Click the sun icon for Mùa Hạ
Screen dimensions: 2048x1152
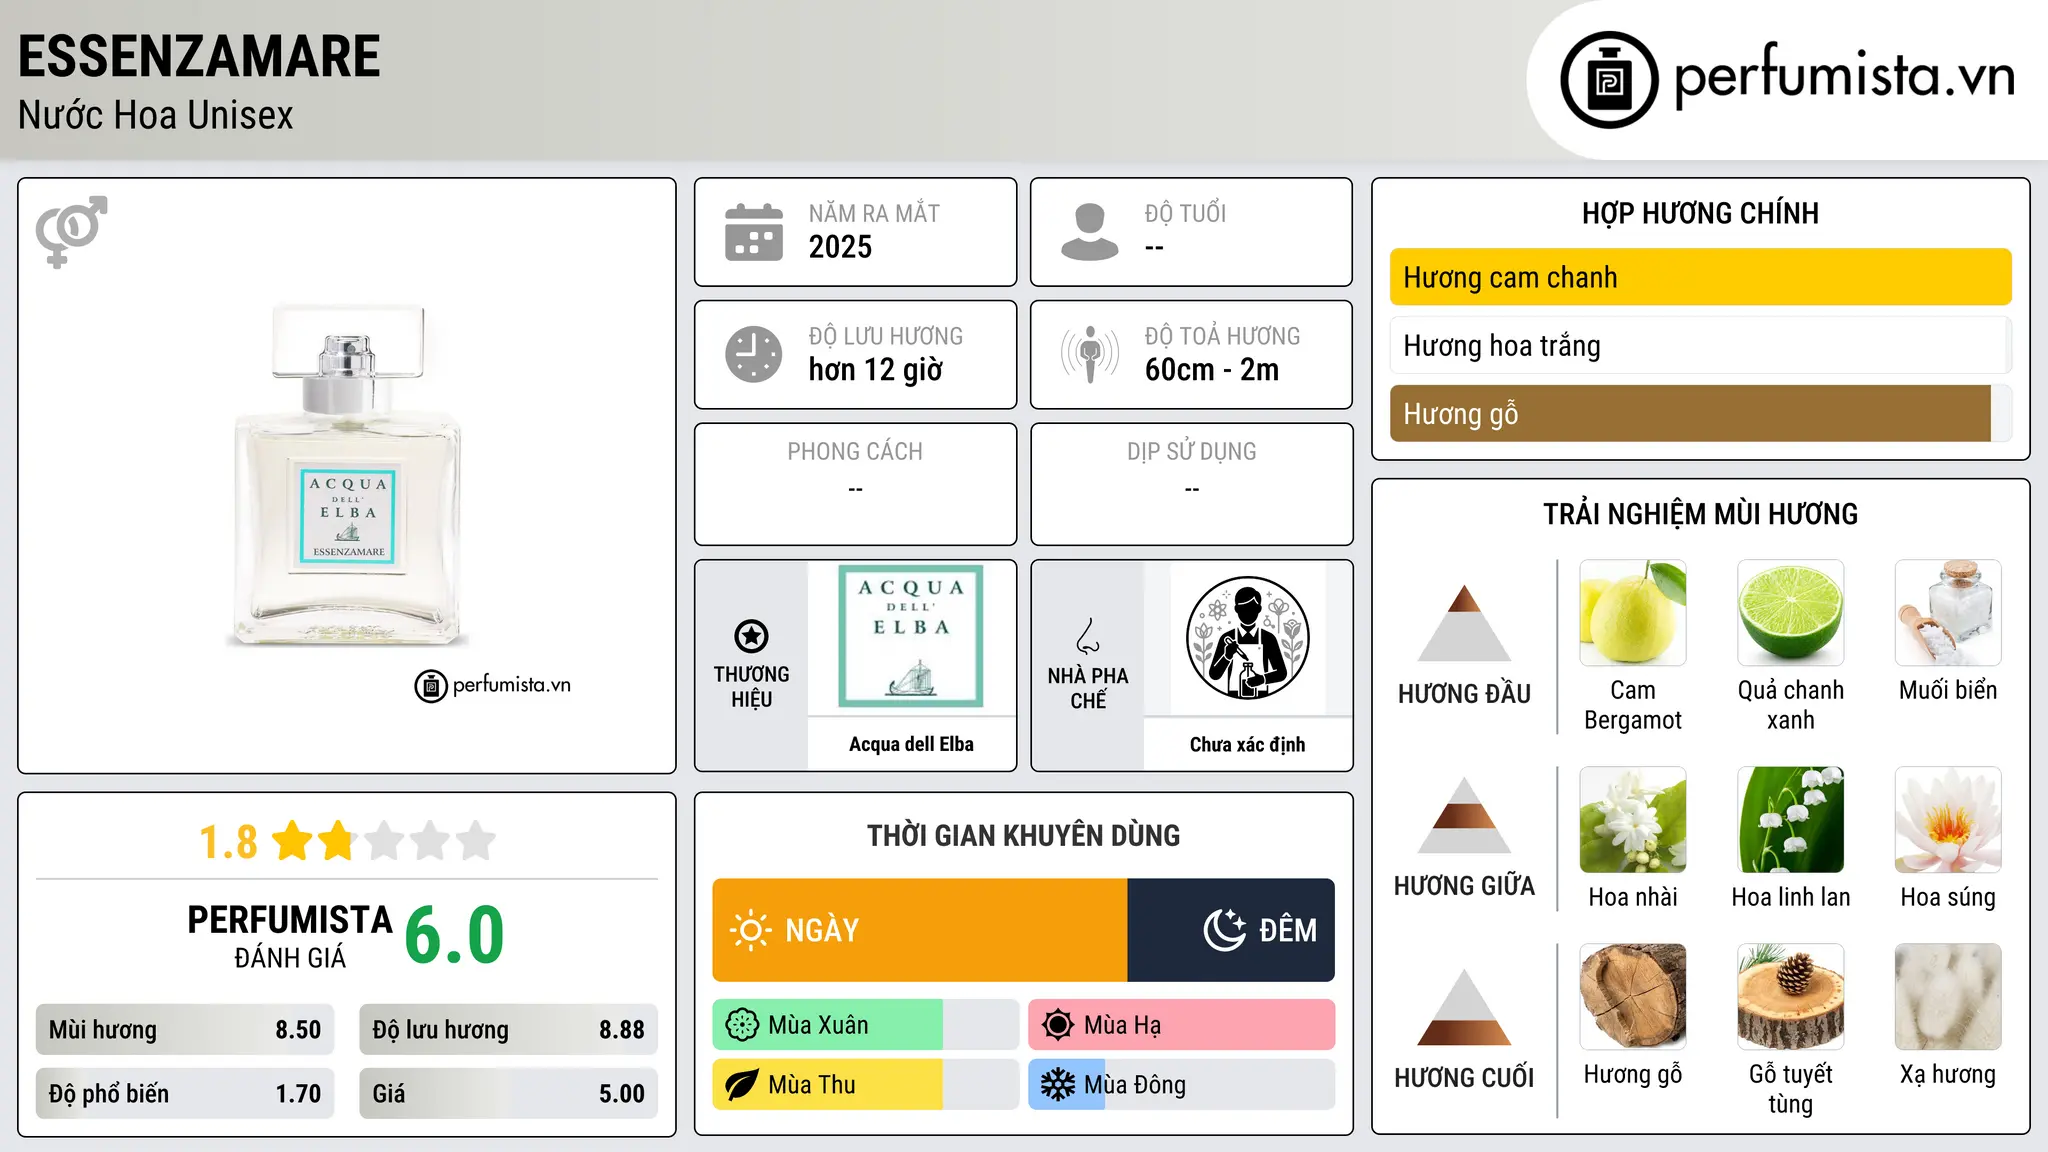pyautogui.click(x=1057, y=1025)
